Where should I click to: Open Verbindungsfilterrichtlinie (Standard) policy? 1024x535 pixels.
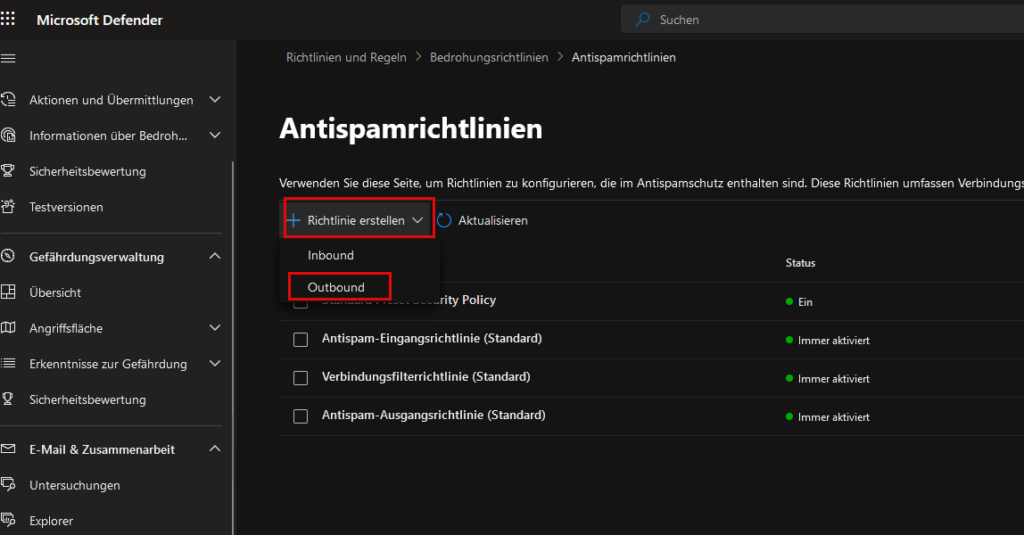pyautogui.click(x=426, y=377)
